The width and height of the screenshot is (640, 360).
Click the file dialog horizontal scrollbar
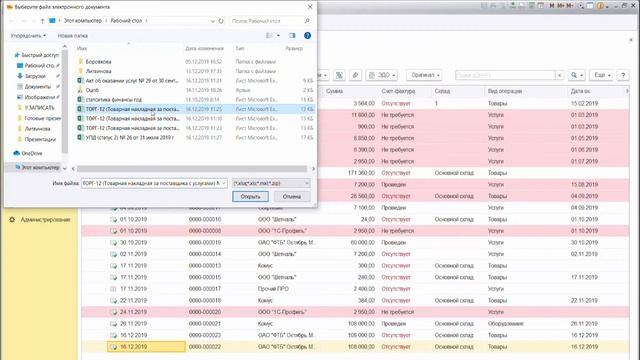coord(192,168)
